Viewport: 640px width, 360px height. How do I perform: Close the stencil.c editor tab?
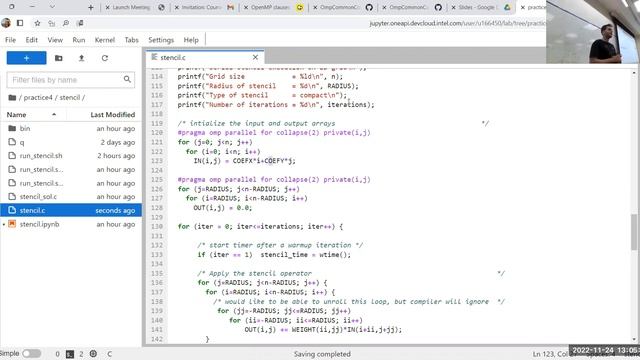255,57
